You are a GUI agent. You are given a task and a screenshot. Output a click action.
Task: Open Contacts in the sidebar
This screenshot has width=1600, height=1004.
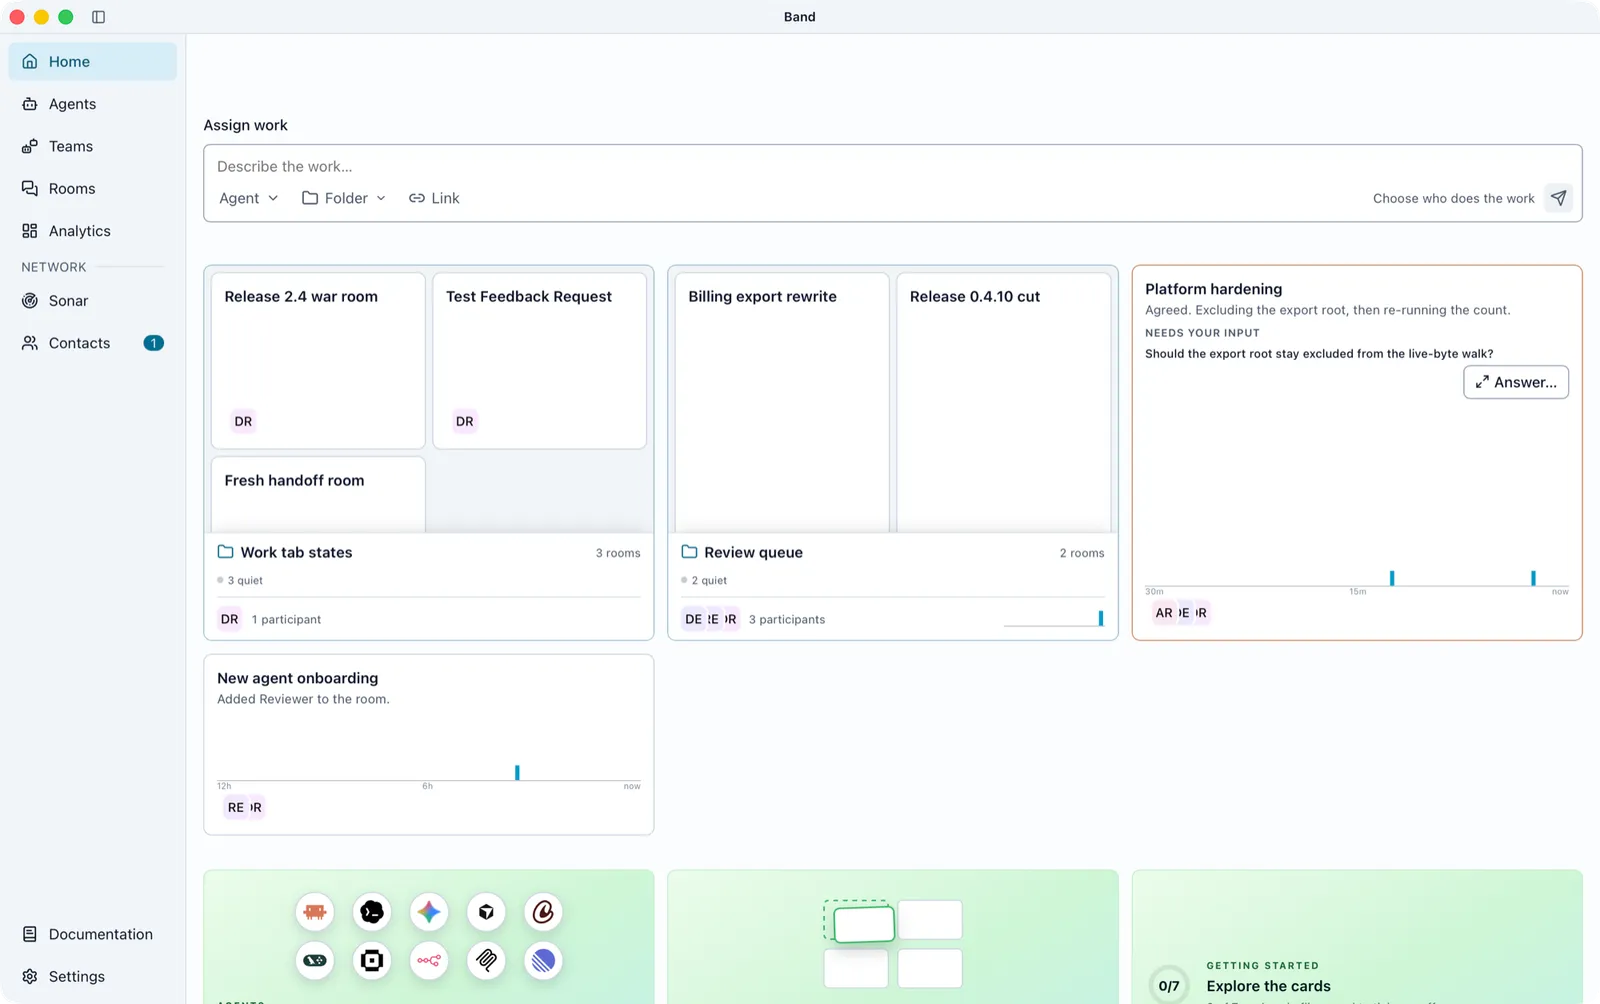click(92, 343)
